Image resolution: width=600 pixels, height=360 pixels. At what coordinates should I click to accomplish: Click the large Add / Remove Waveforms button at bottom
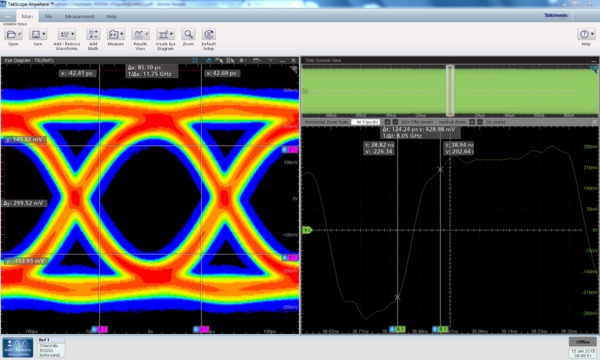tap(18, 347)
